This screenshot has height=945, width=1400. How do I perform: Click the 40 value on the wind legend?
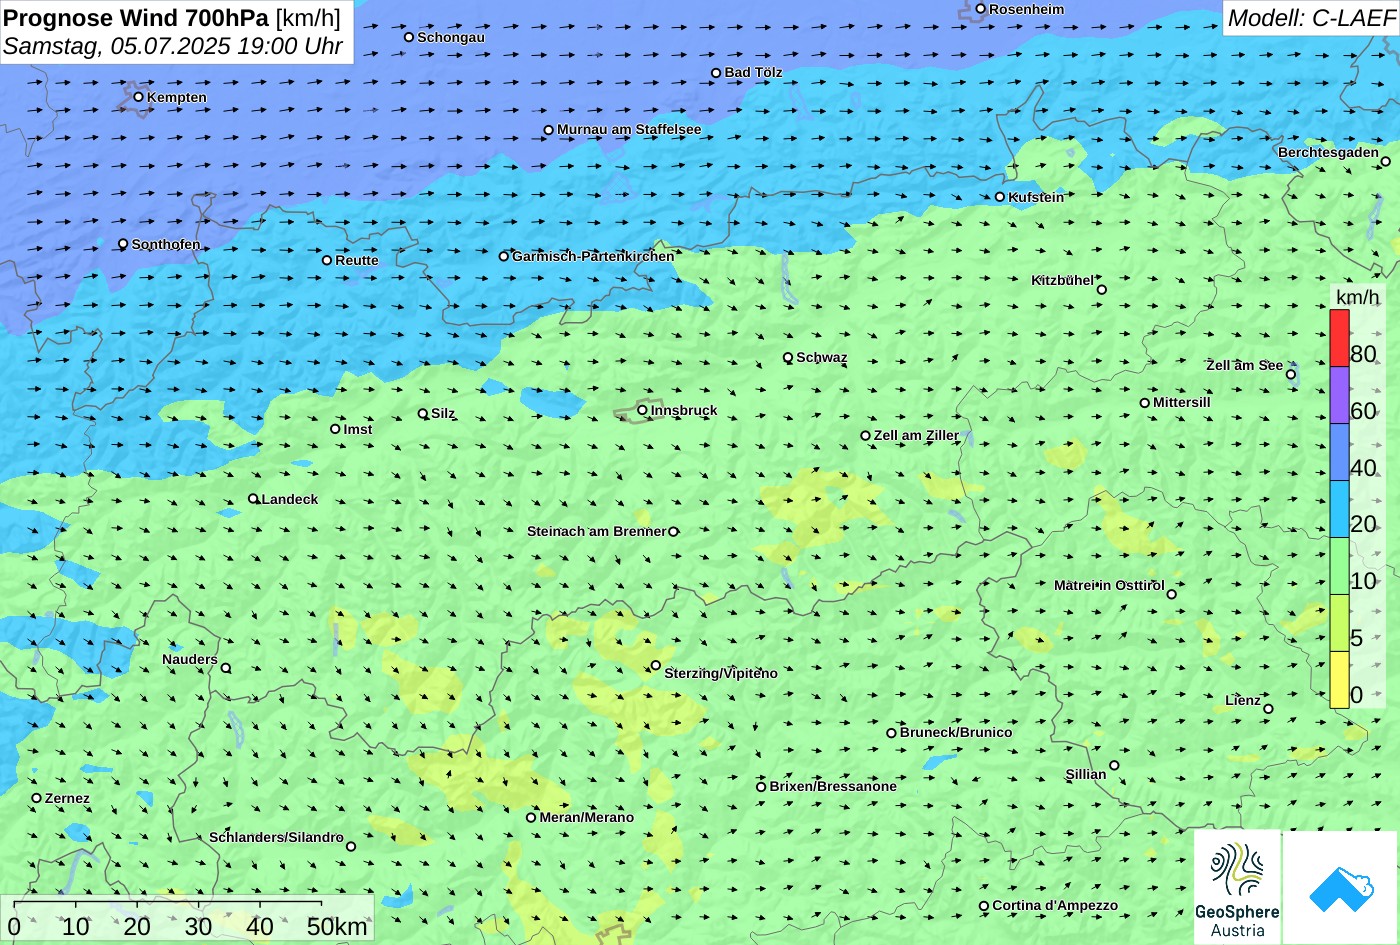pos(1363,468)
